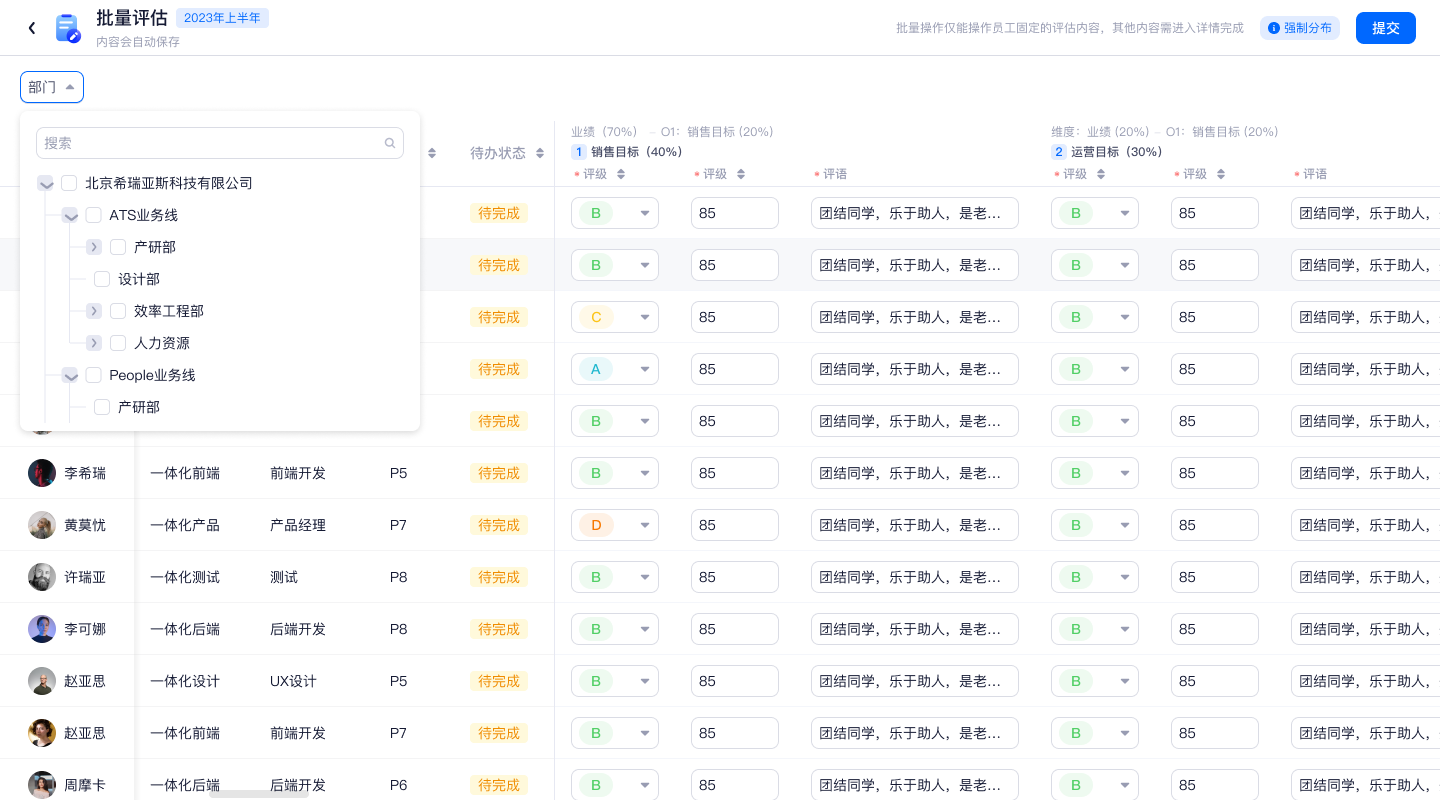Viewport: 1440px width, 800px height.
Task: Select People业务线 in the department tree
Action: coord(94,375)
